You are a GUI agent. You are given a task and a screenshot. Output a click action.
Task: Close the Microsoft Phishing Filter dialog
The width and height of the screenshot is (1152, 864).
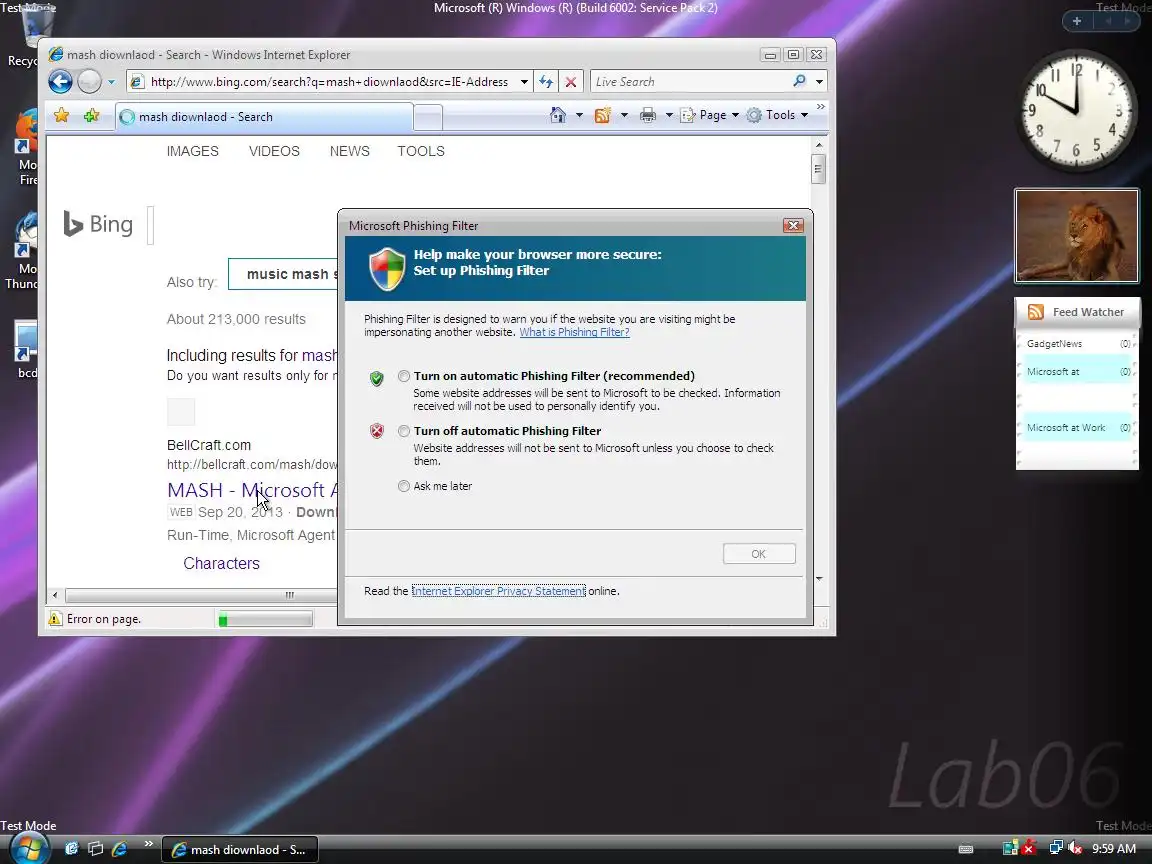click(x=793, y=226)
